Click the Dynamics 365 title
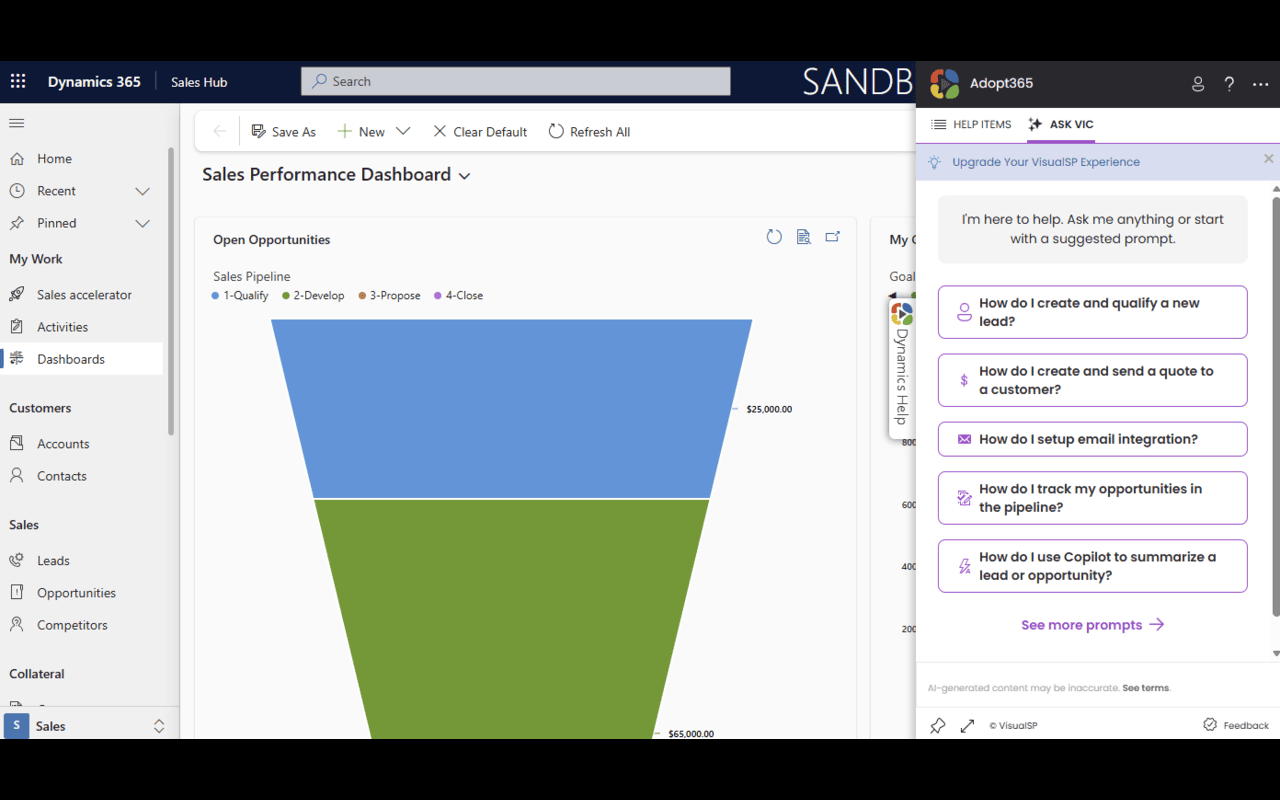Image resolution: width=1280 pixels, height=800 pixels. tap(94, 82)
